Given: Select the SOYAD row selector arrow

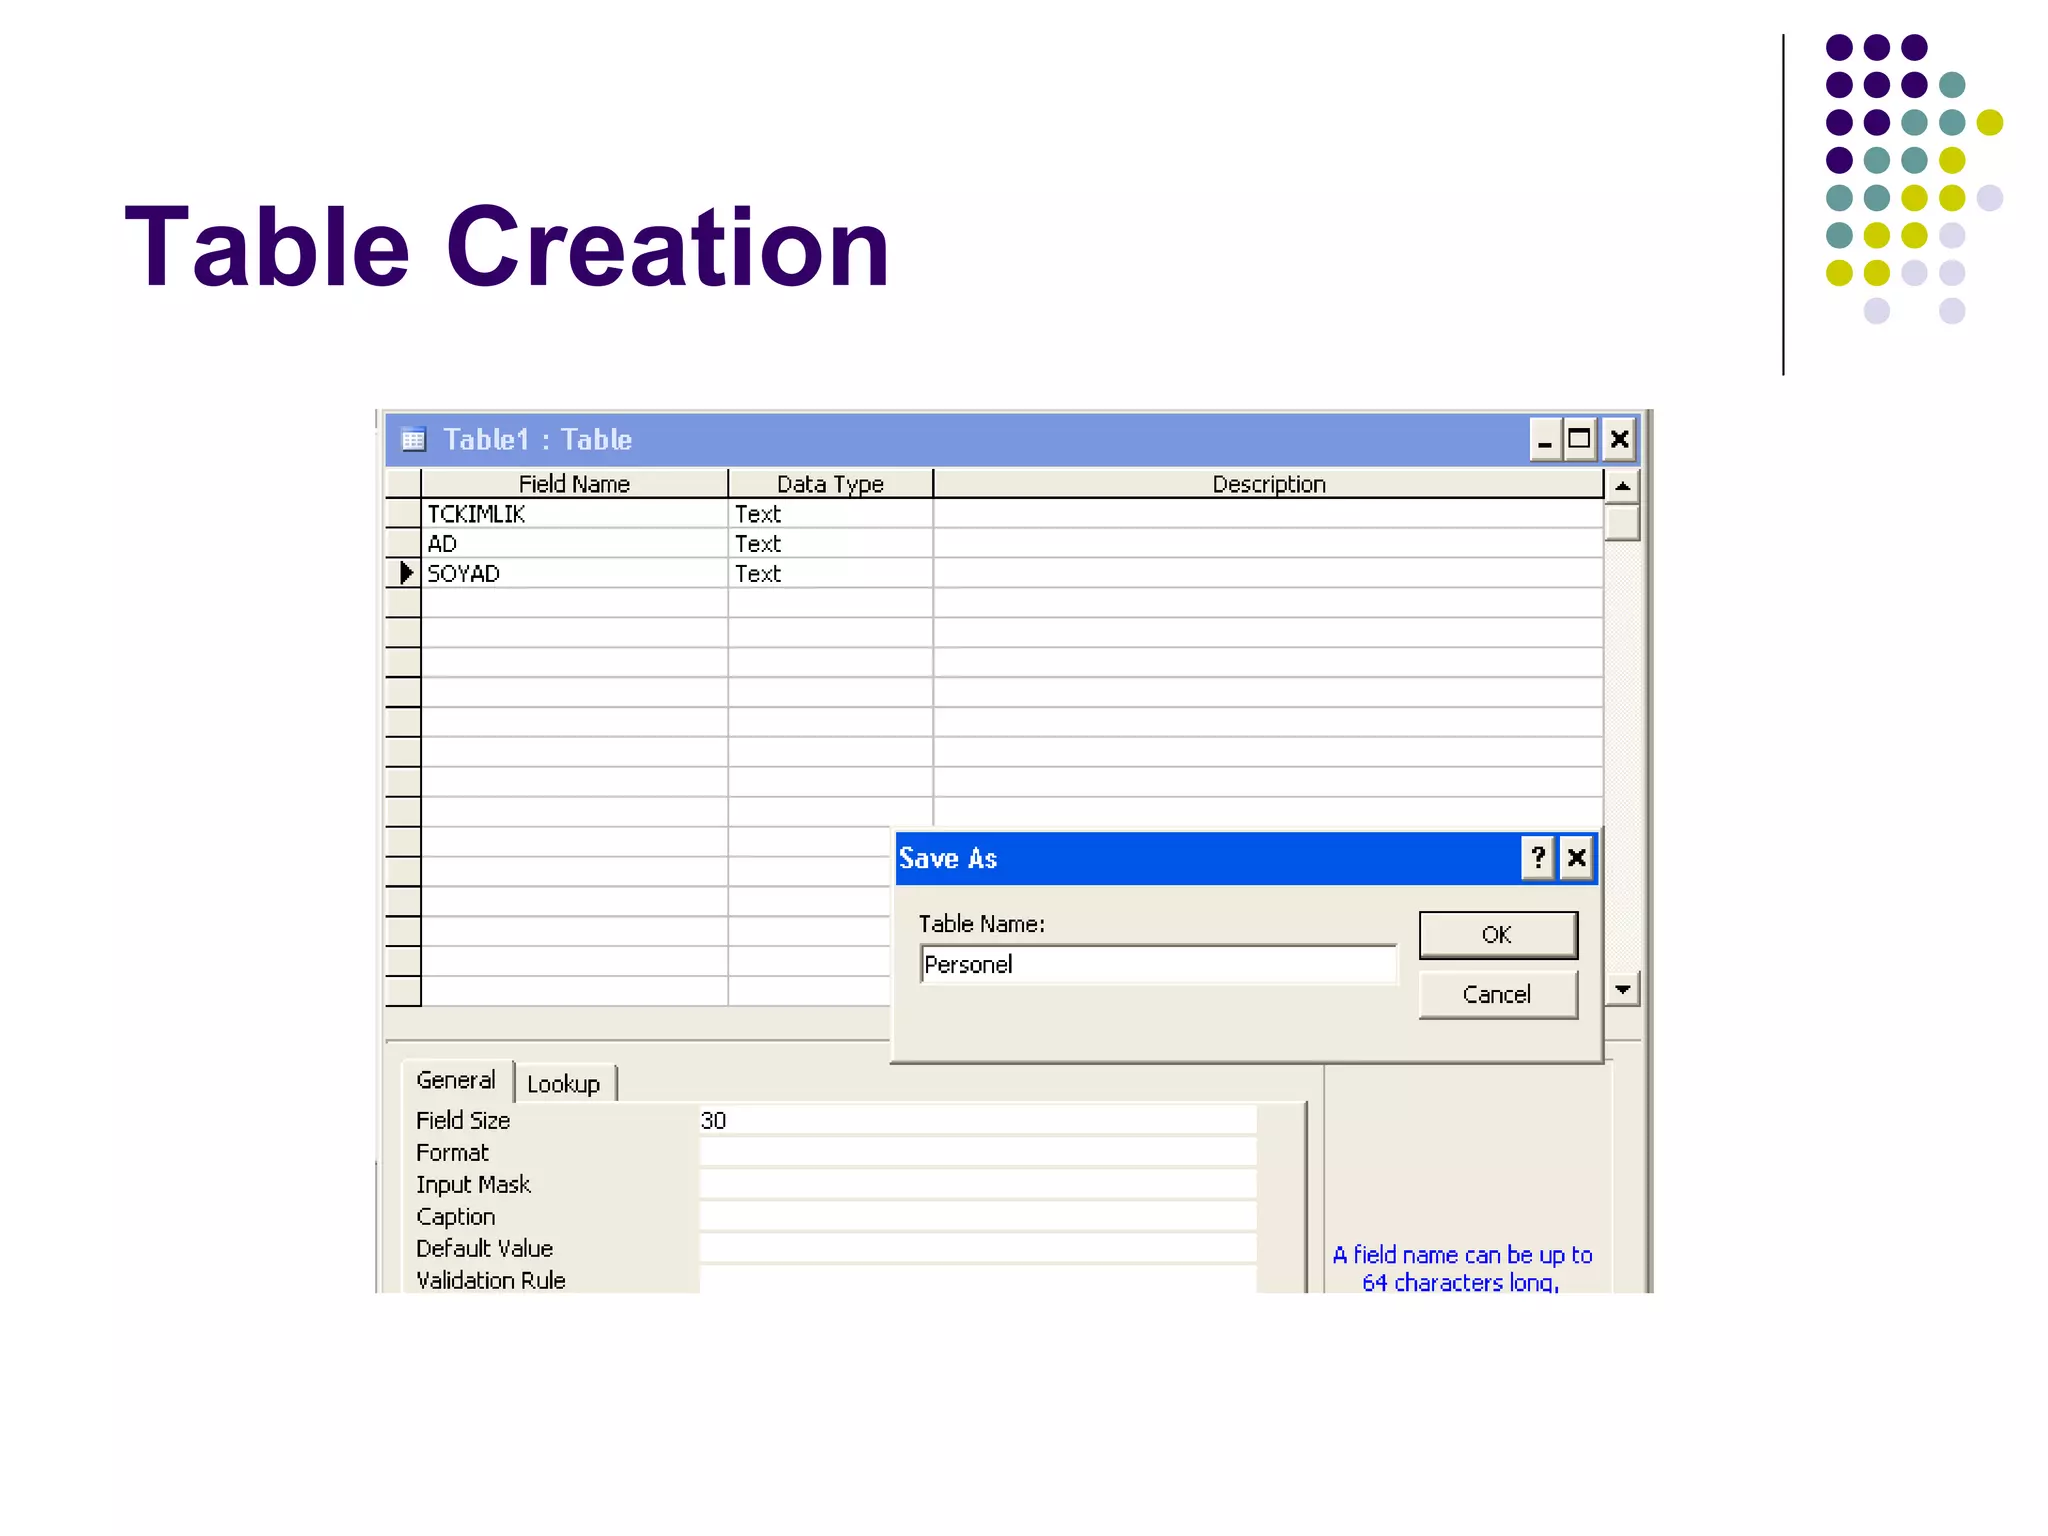Looking at the screenshot, I should point(404,574).
